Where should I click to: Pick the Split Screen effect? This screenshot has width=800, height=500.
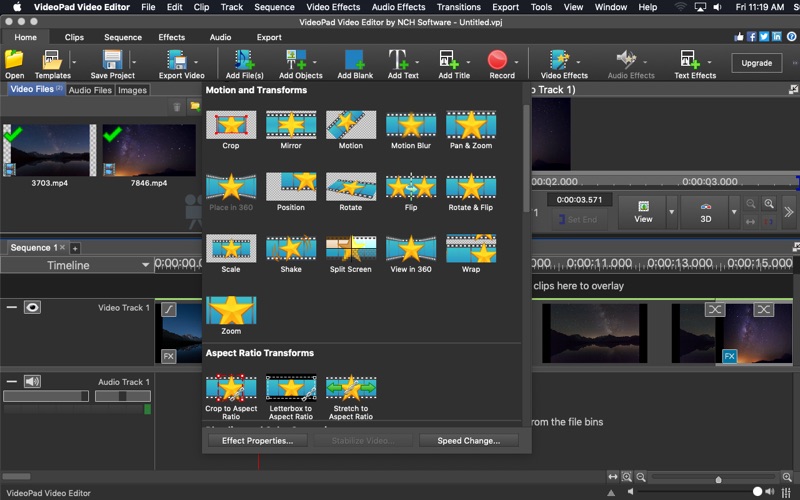click(x=351, y=249)
